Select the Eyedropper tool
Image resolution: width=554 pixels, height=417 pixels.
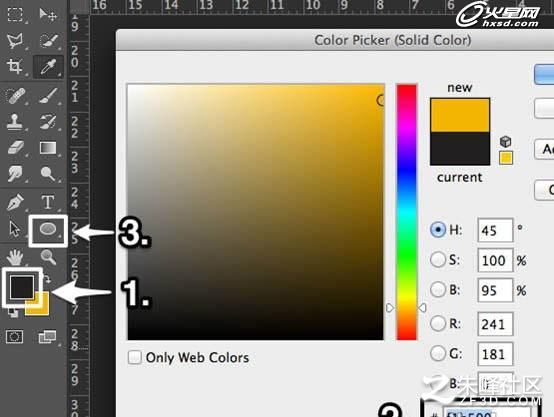48,66
